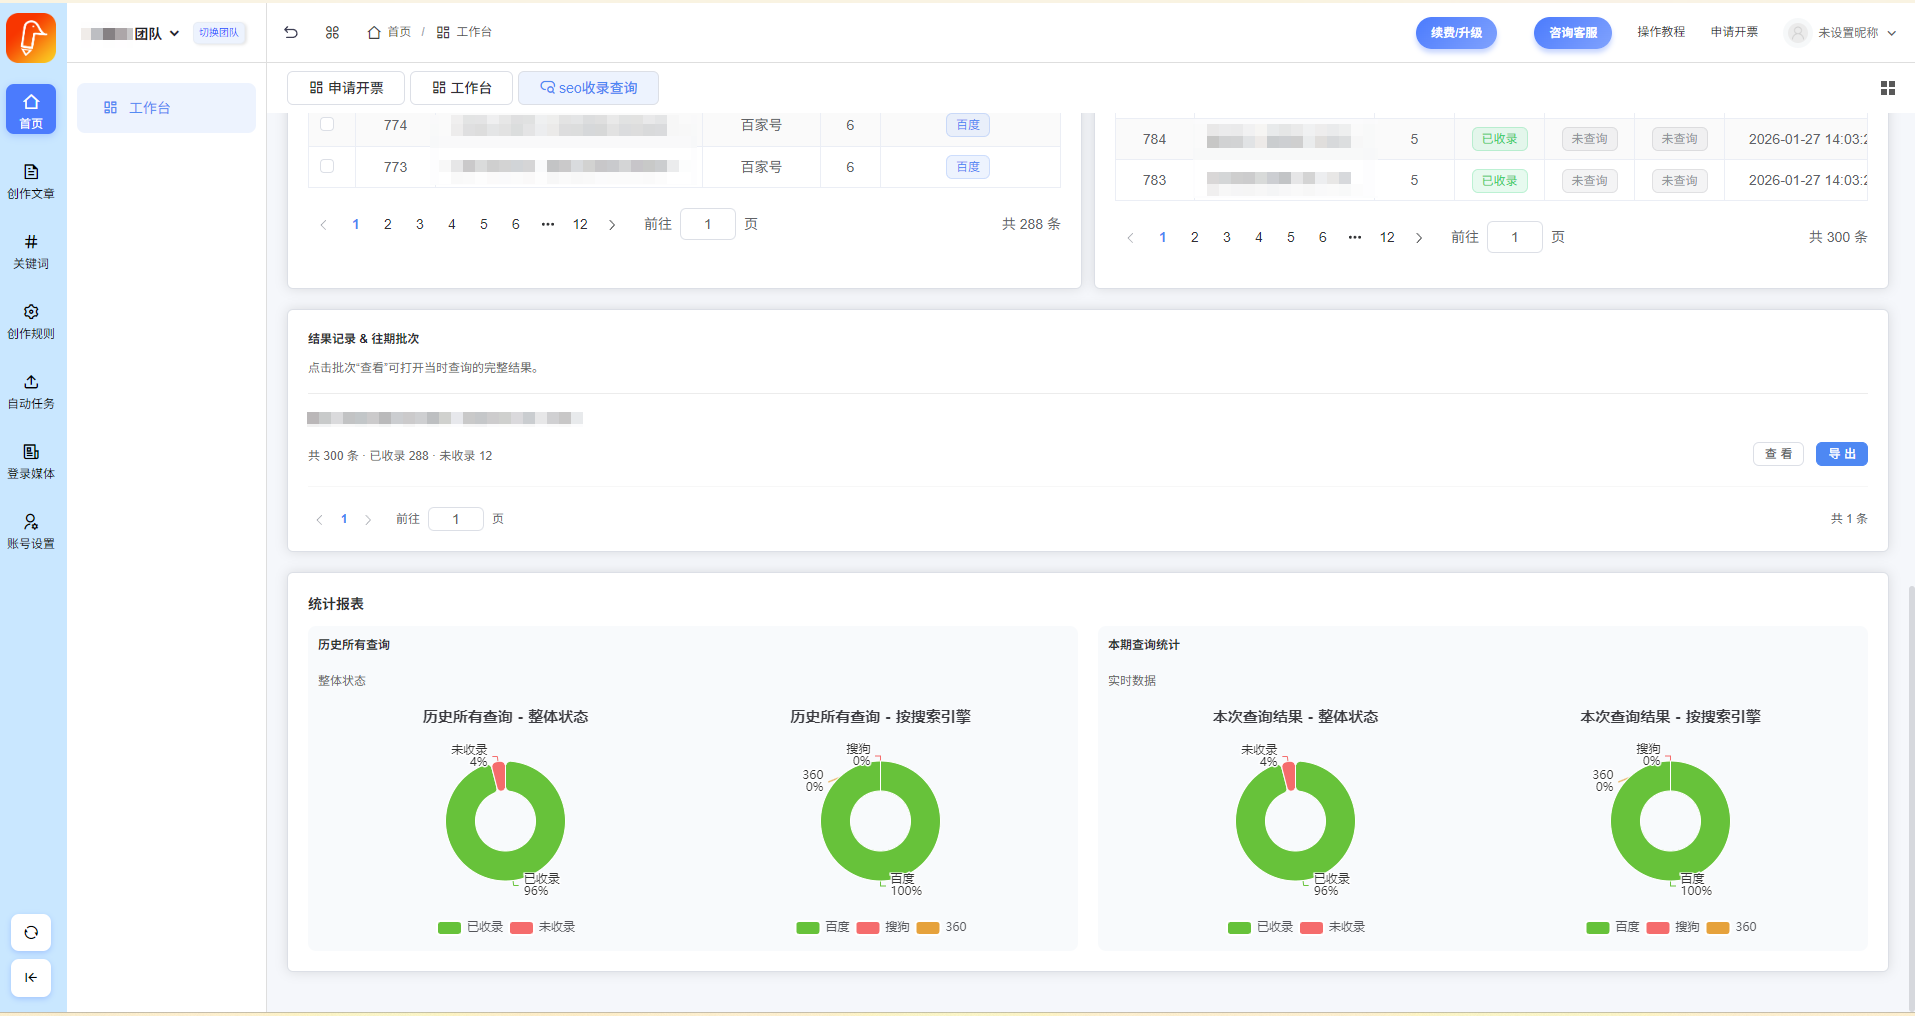Open the 创作文章 sidebar icon

coord(31,181)
